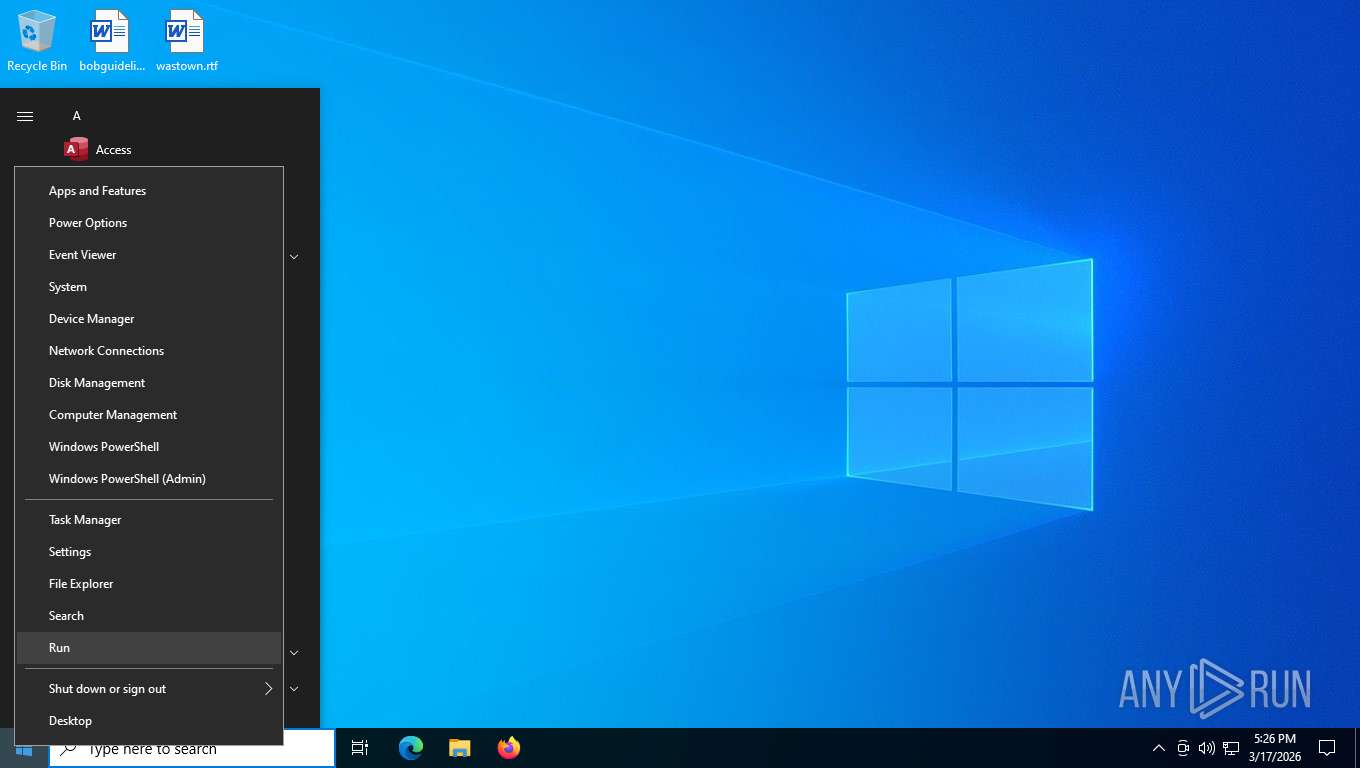
Task: Open the Action Center notifications icon
Action: [1327, 748]
